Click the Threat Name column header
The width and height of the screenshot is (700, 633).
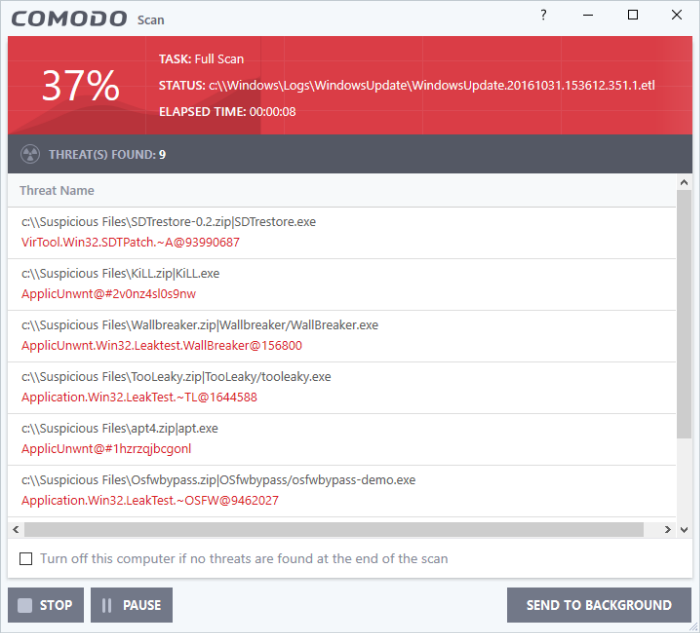pyautogui.click(x=57, y=190)
